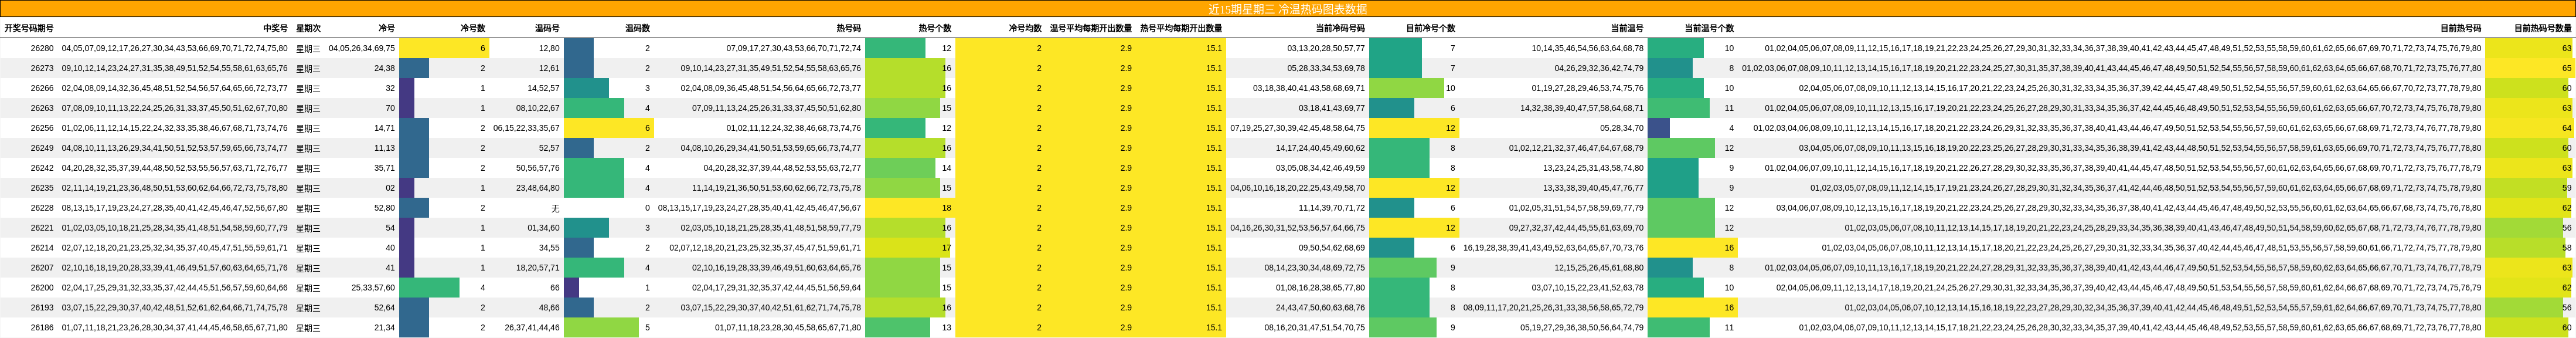Viewport: 2576px width, 338px height.
Task: Click the yellow cold-count bar showing 6
Action: click(444, 48)
